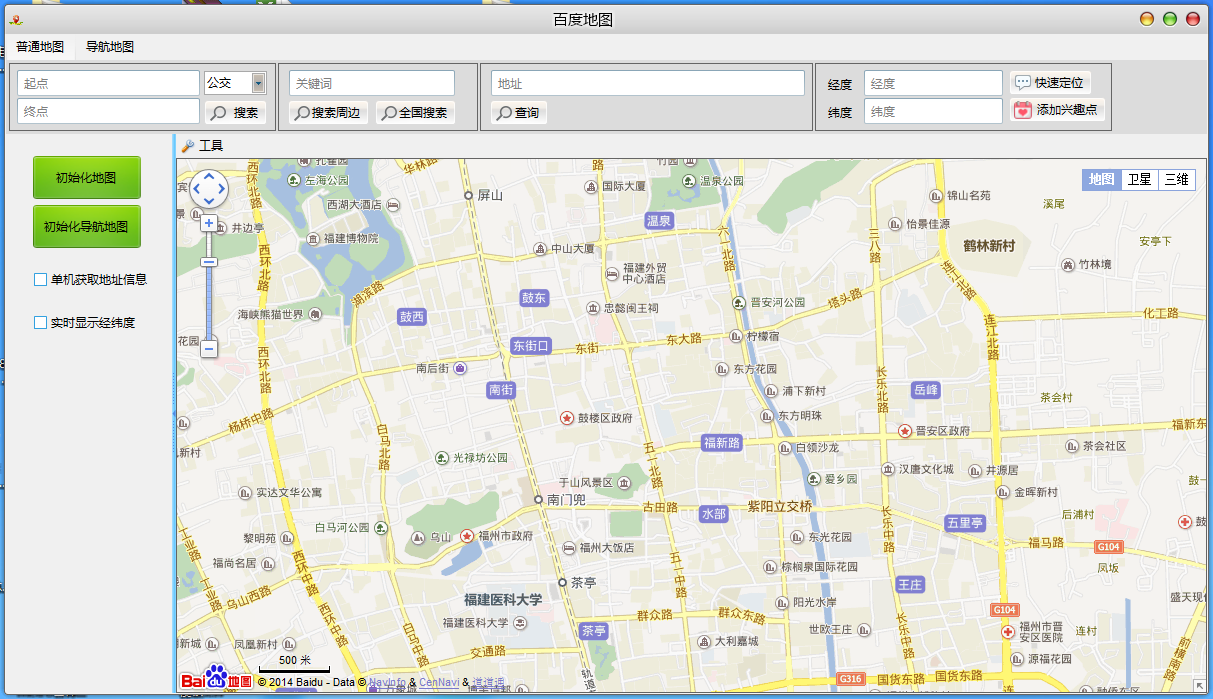This screenshot has width=1213, height=699.
Task: Click the 鼓西 station label
Action: (x=412, y=317)
